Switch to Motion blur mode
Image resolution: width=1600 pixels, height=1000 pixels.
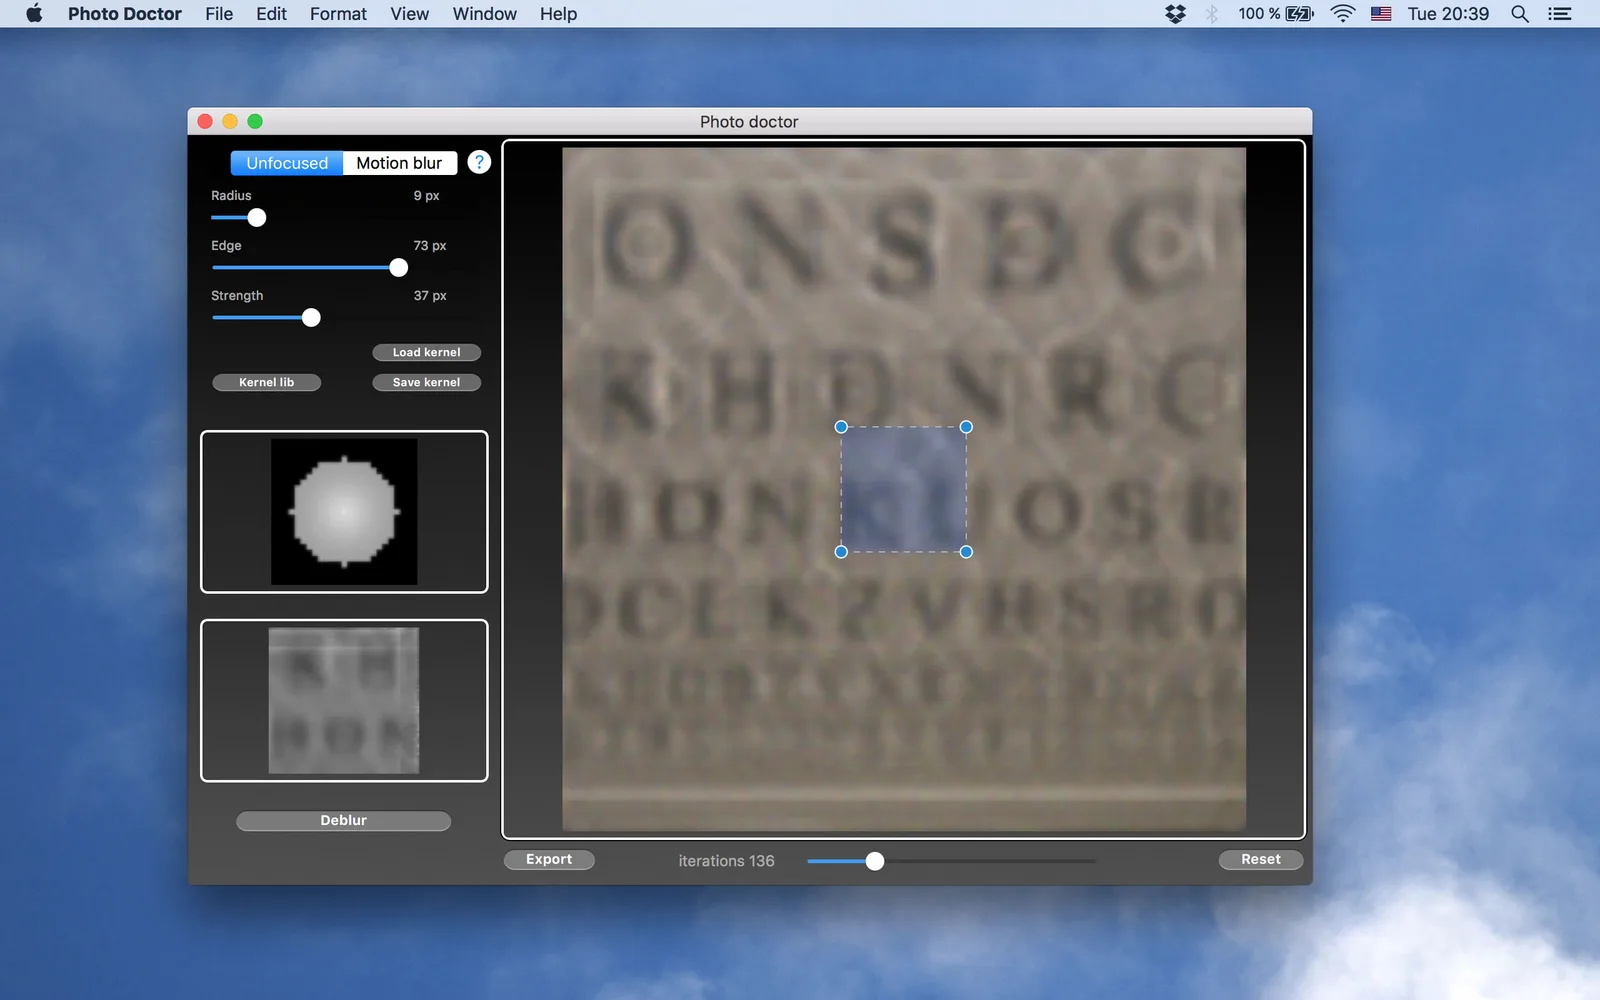pos(399,163)
